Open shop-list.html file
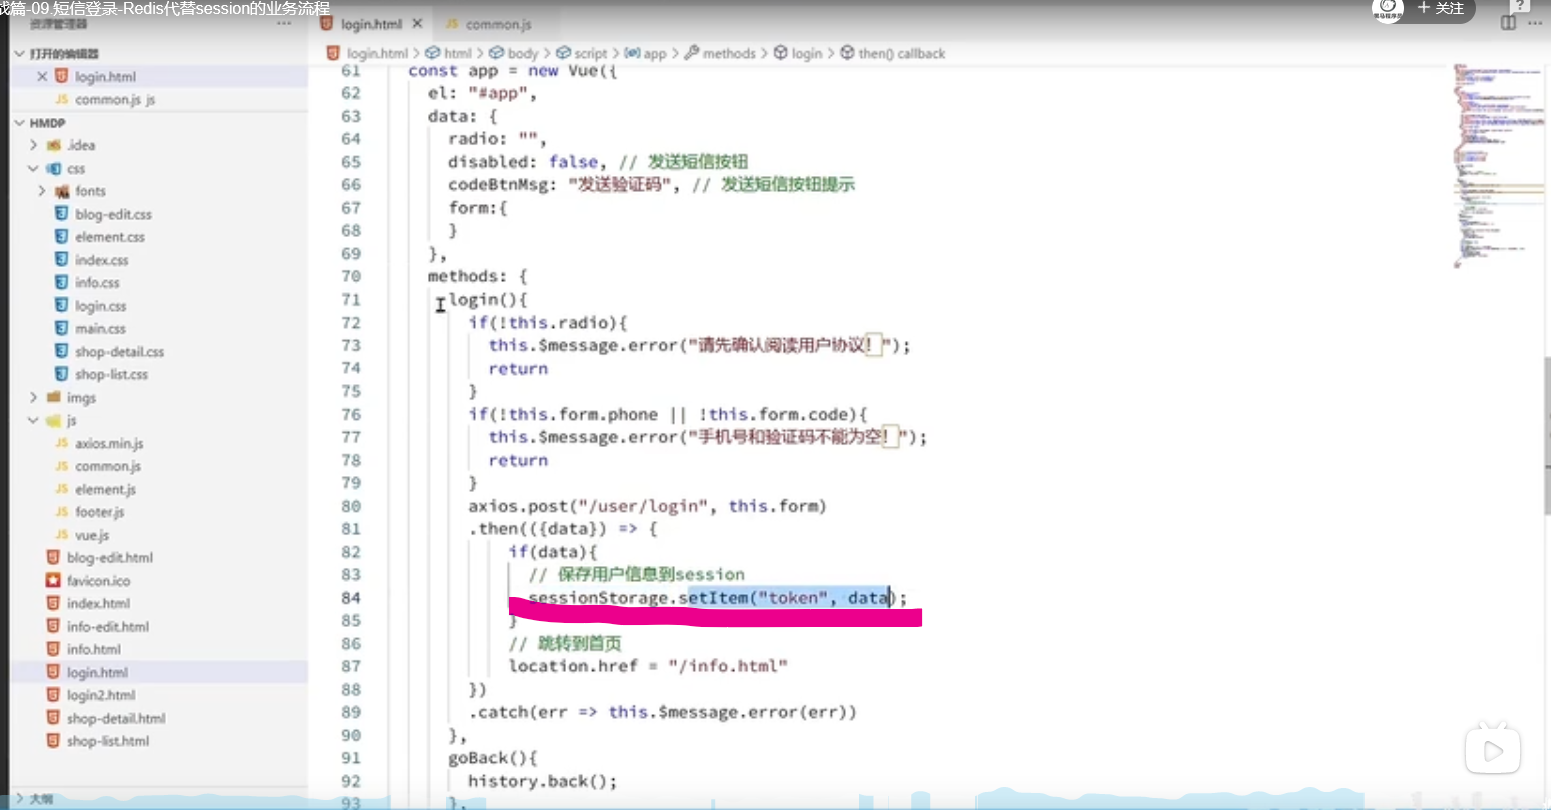1551x810 pixels. point(107,742)
